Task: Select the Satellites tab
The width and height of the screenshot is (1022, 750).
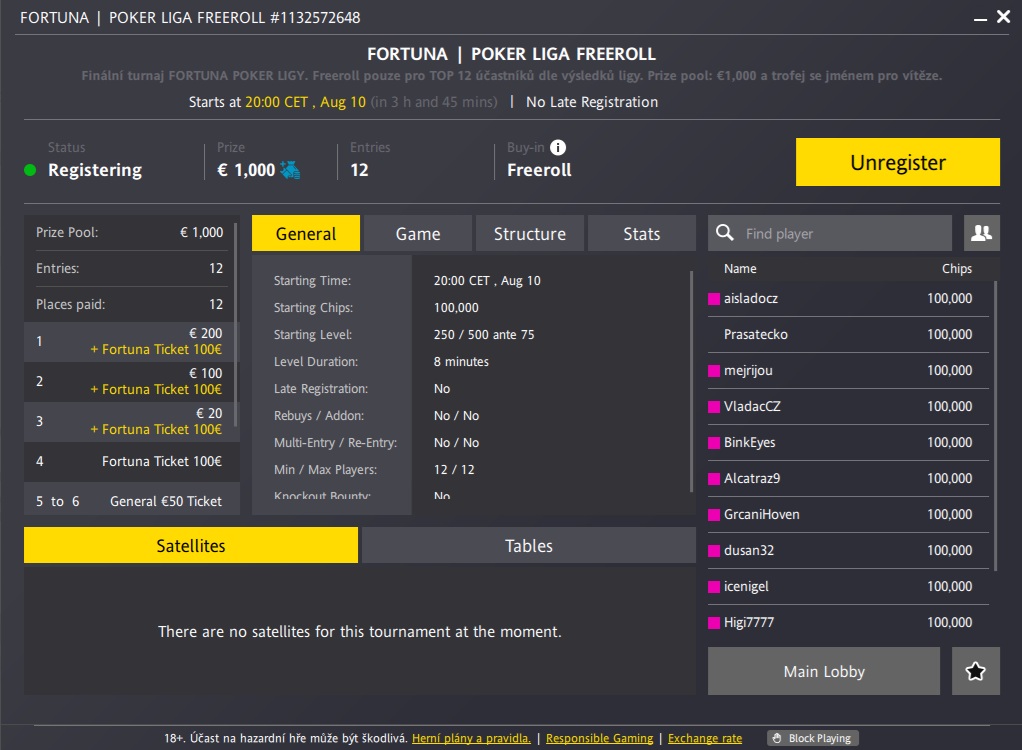Action: click(191, 545)
